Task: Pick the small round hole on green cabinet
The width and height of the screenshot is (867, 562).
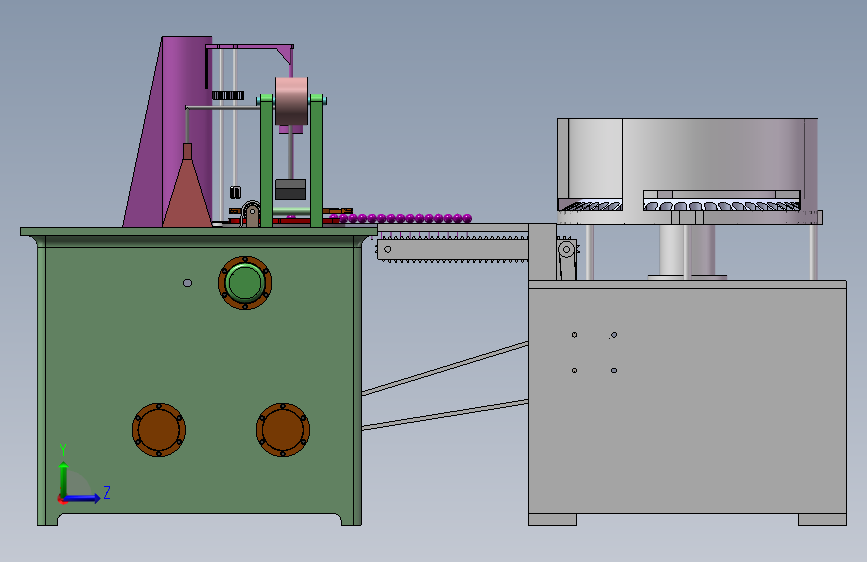Action: coord(187,283)
